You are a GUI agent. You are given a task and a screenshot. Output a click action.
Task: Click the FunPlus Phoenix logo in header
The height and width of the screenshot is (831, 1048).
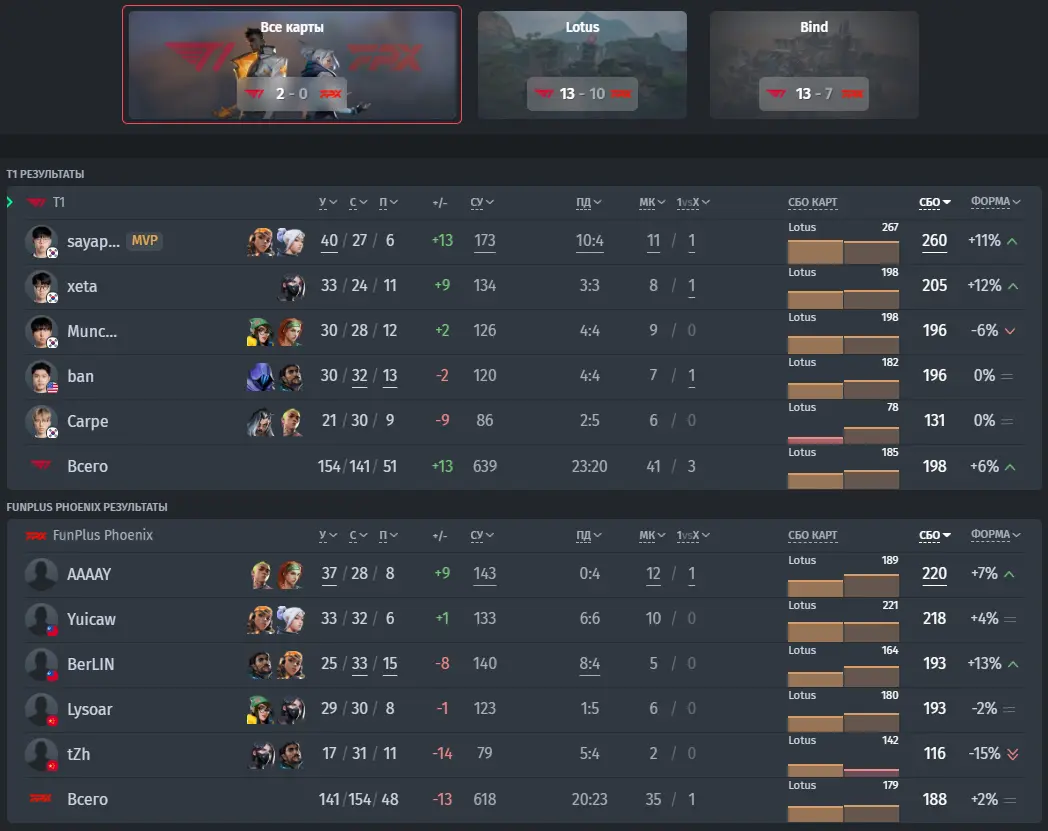point(35,536)
